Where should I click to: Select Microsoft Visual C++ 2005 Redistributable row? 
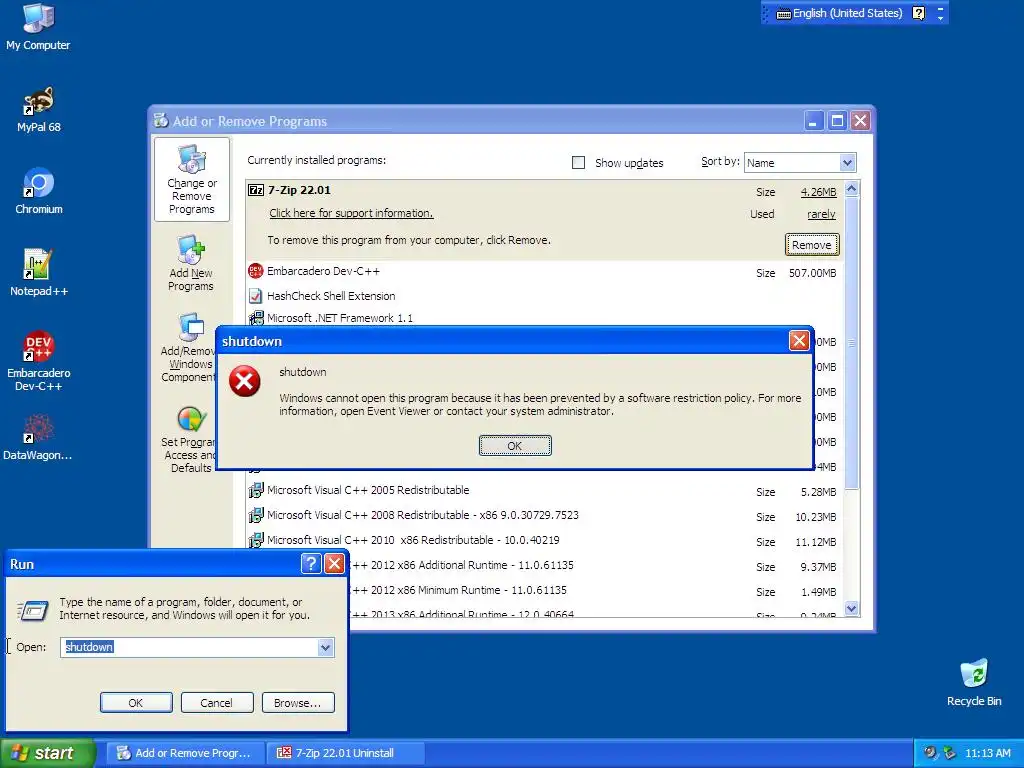click(543, 490)
